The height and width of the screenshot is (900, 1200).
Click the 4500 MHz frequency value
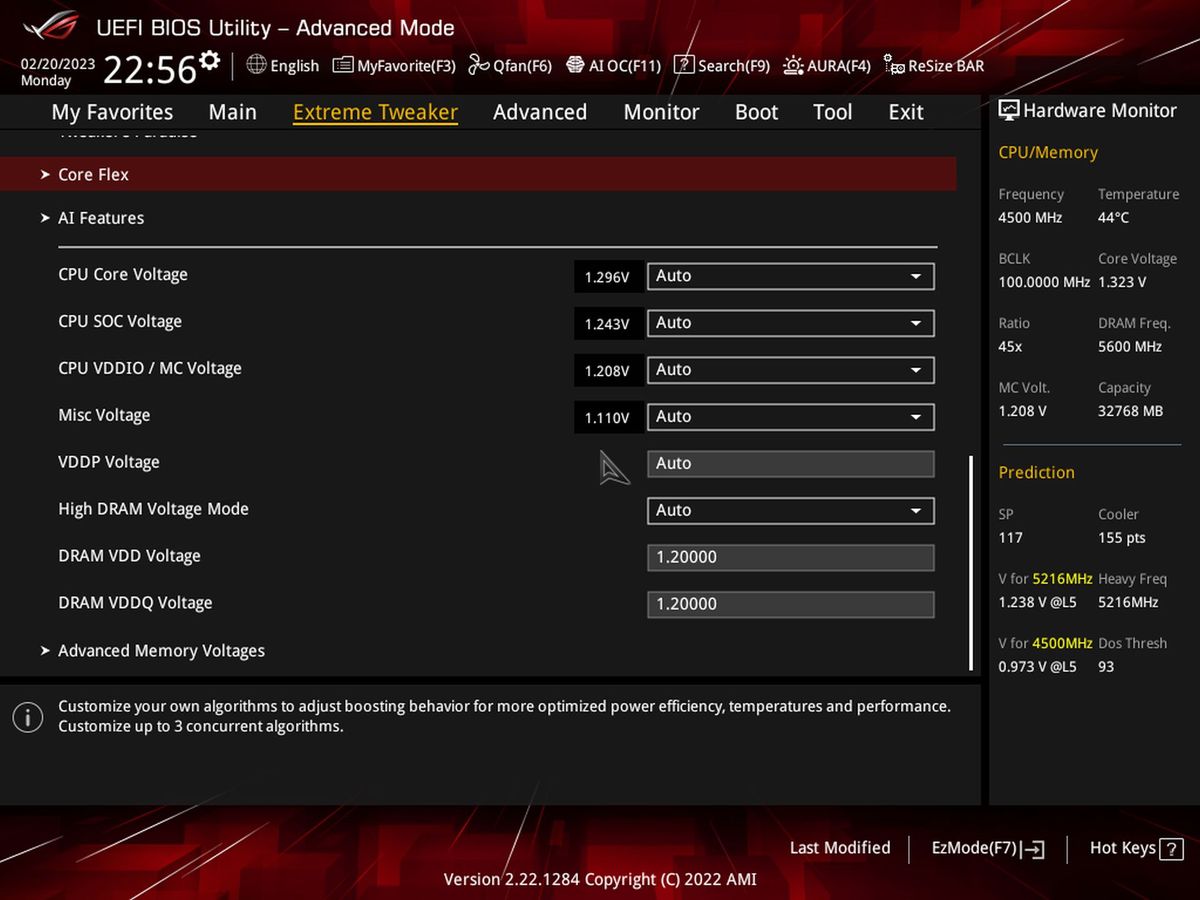pos(1030,218)
